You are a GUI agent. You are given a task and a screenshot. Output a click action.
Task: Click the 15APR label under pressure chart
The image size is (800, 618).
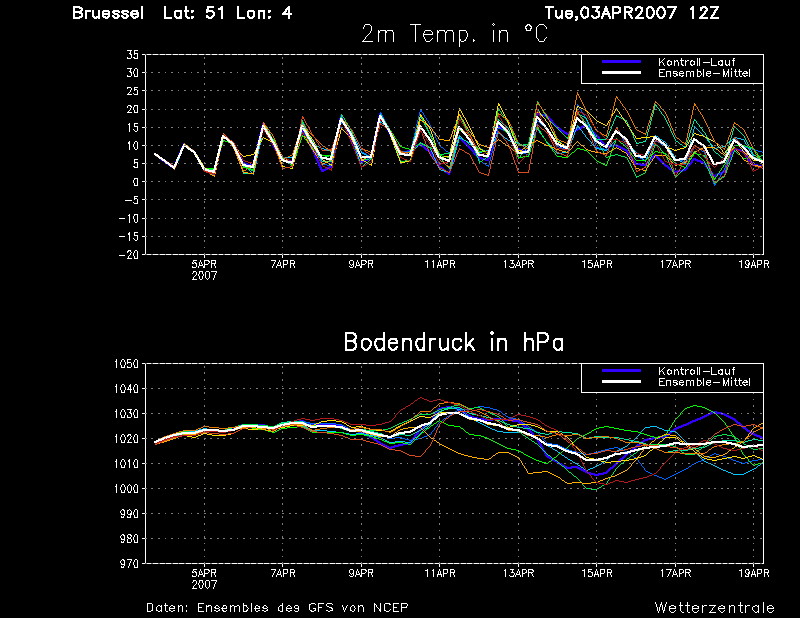point(597,573)
